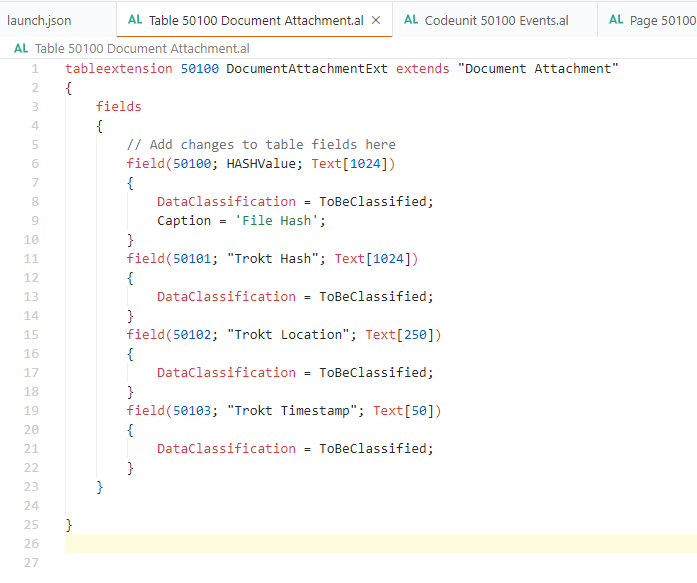Click DocumentAttachmentExt identifier on line 1
Viewport: 697px width, 583px height.
(x=307, y=69)
